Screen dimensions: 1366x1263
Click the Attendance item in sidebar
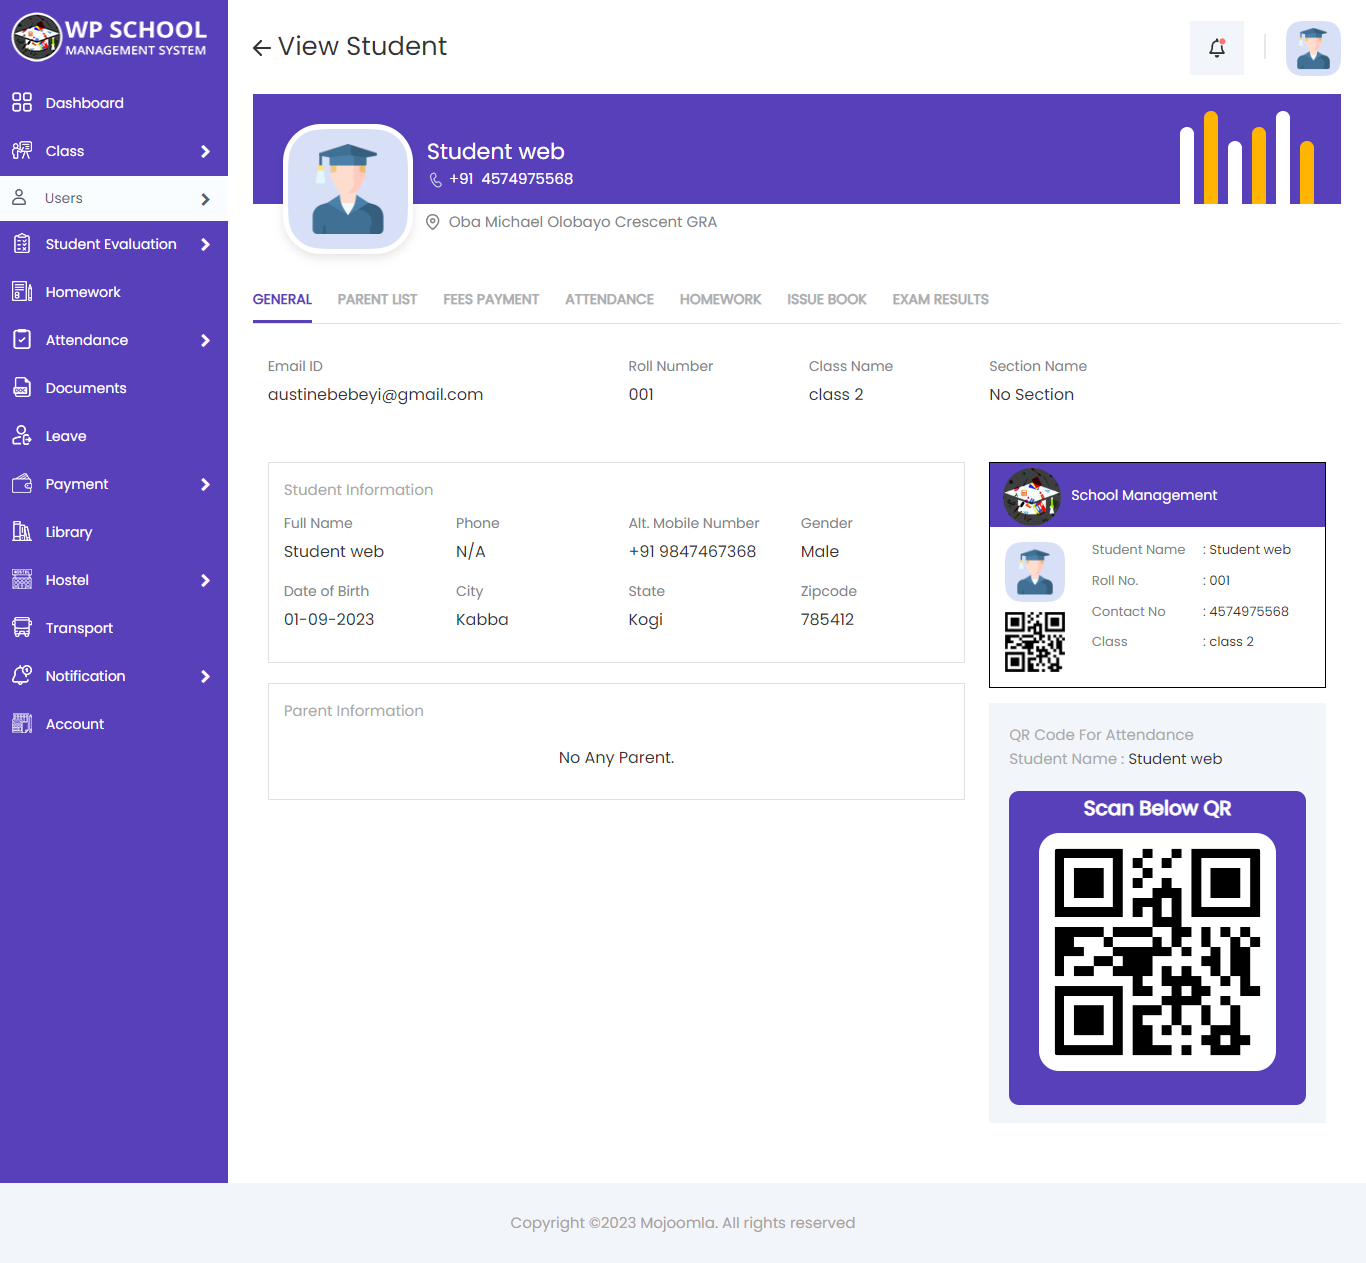click(87, 340)
